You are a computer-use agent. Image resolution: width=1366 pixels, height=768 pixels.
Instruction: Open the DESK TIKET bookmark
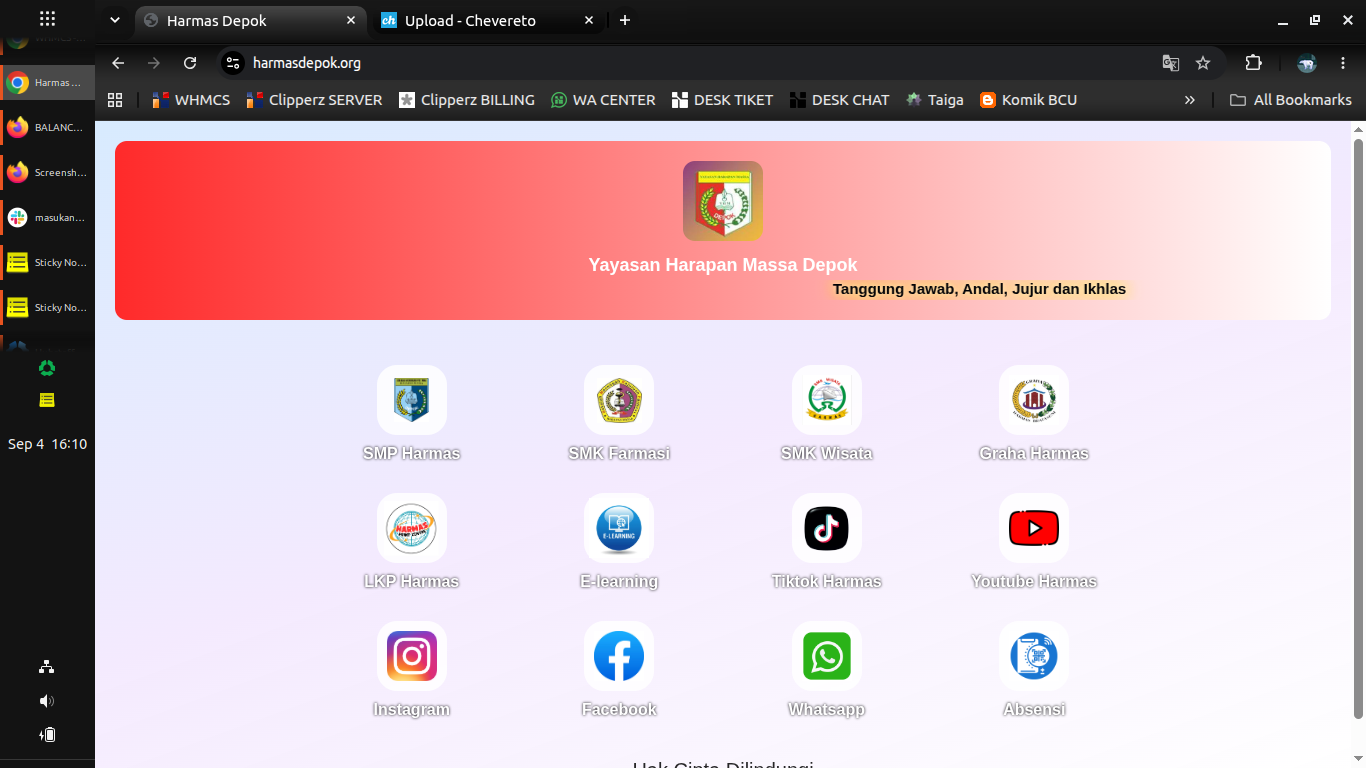click(x=722, y=100)
